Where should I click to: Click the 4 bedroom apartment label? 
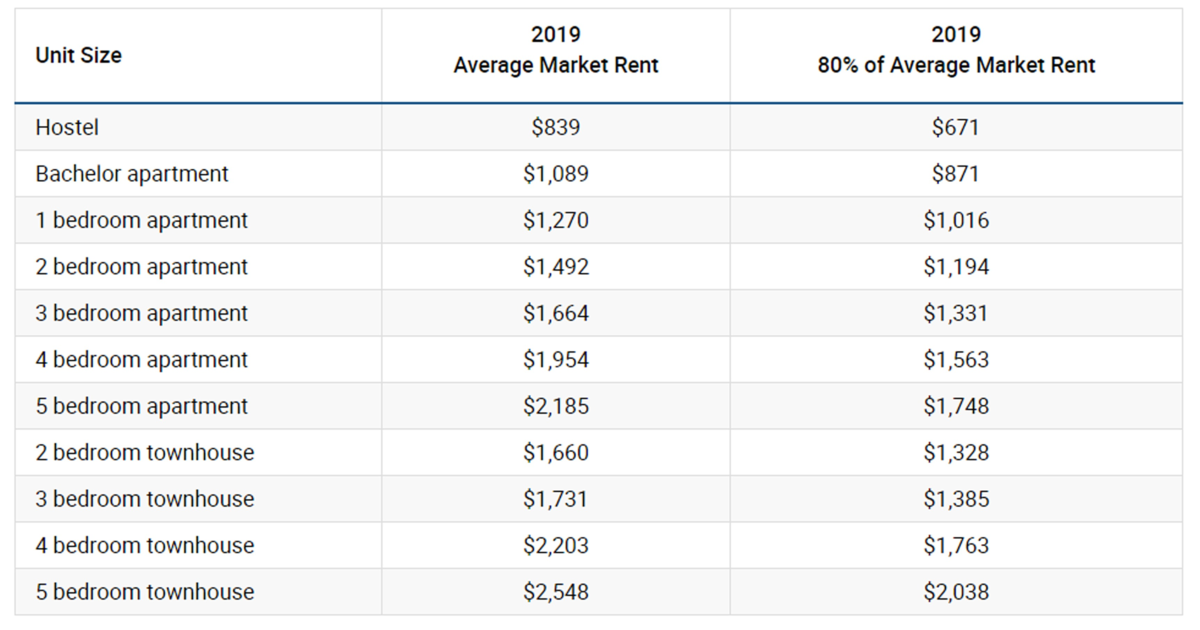point(141,360)
